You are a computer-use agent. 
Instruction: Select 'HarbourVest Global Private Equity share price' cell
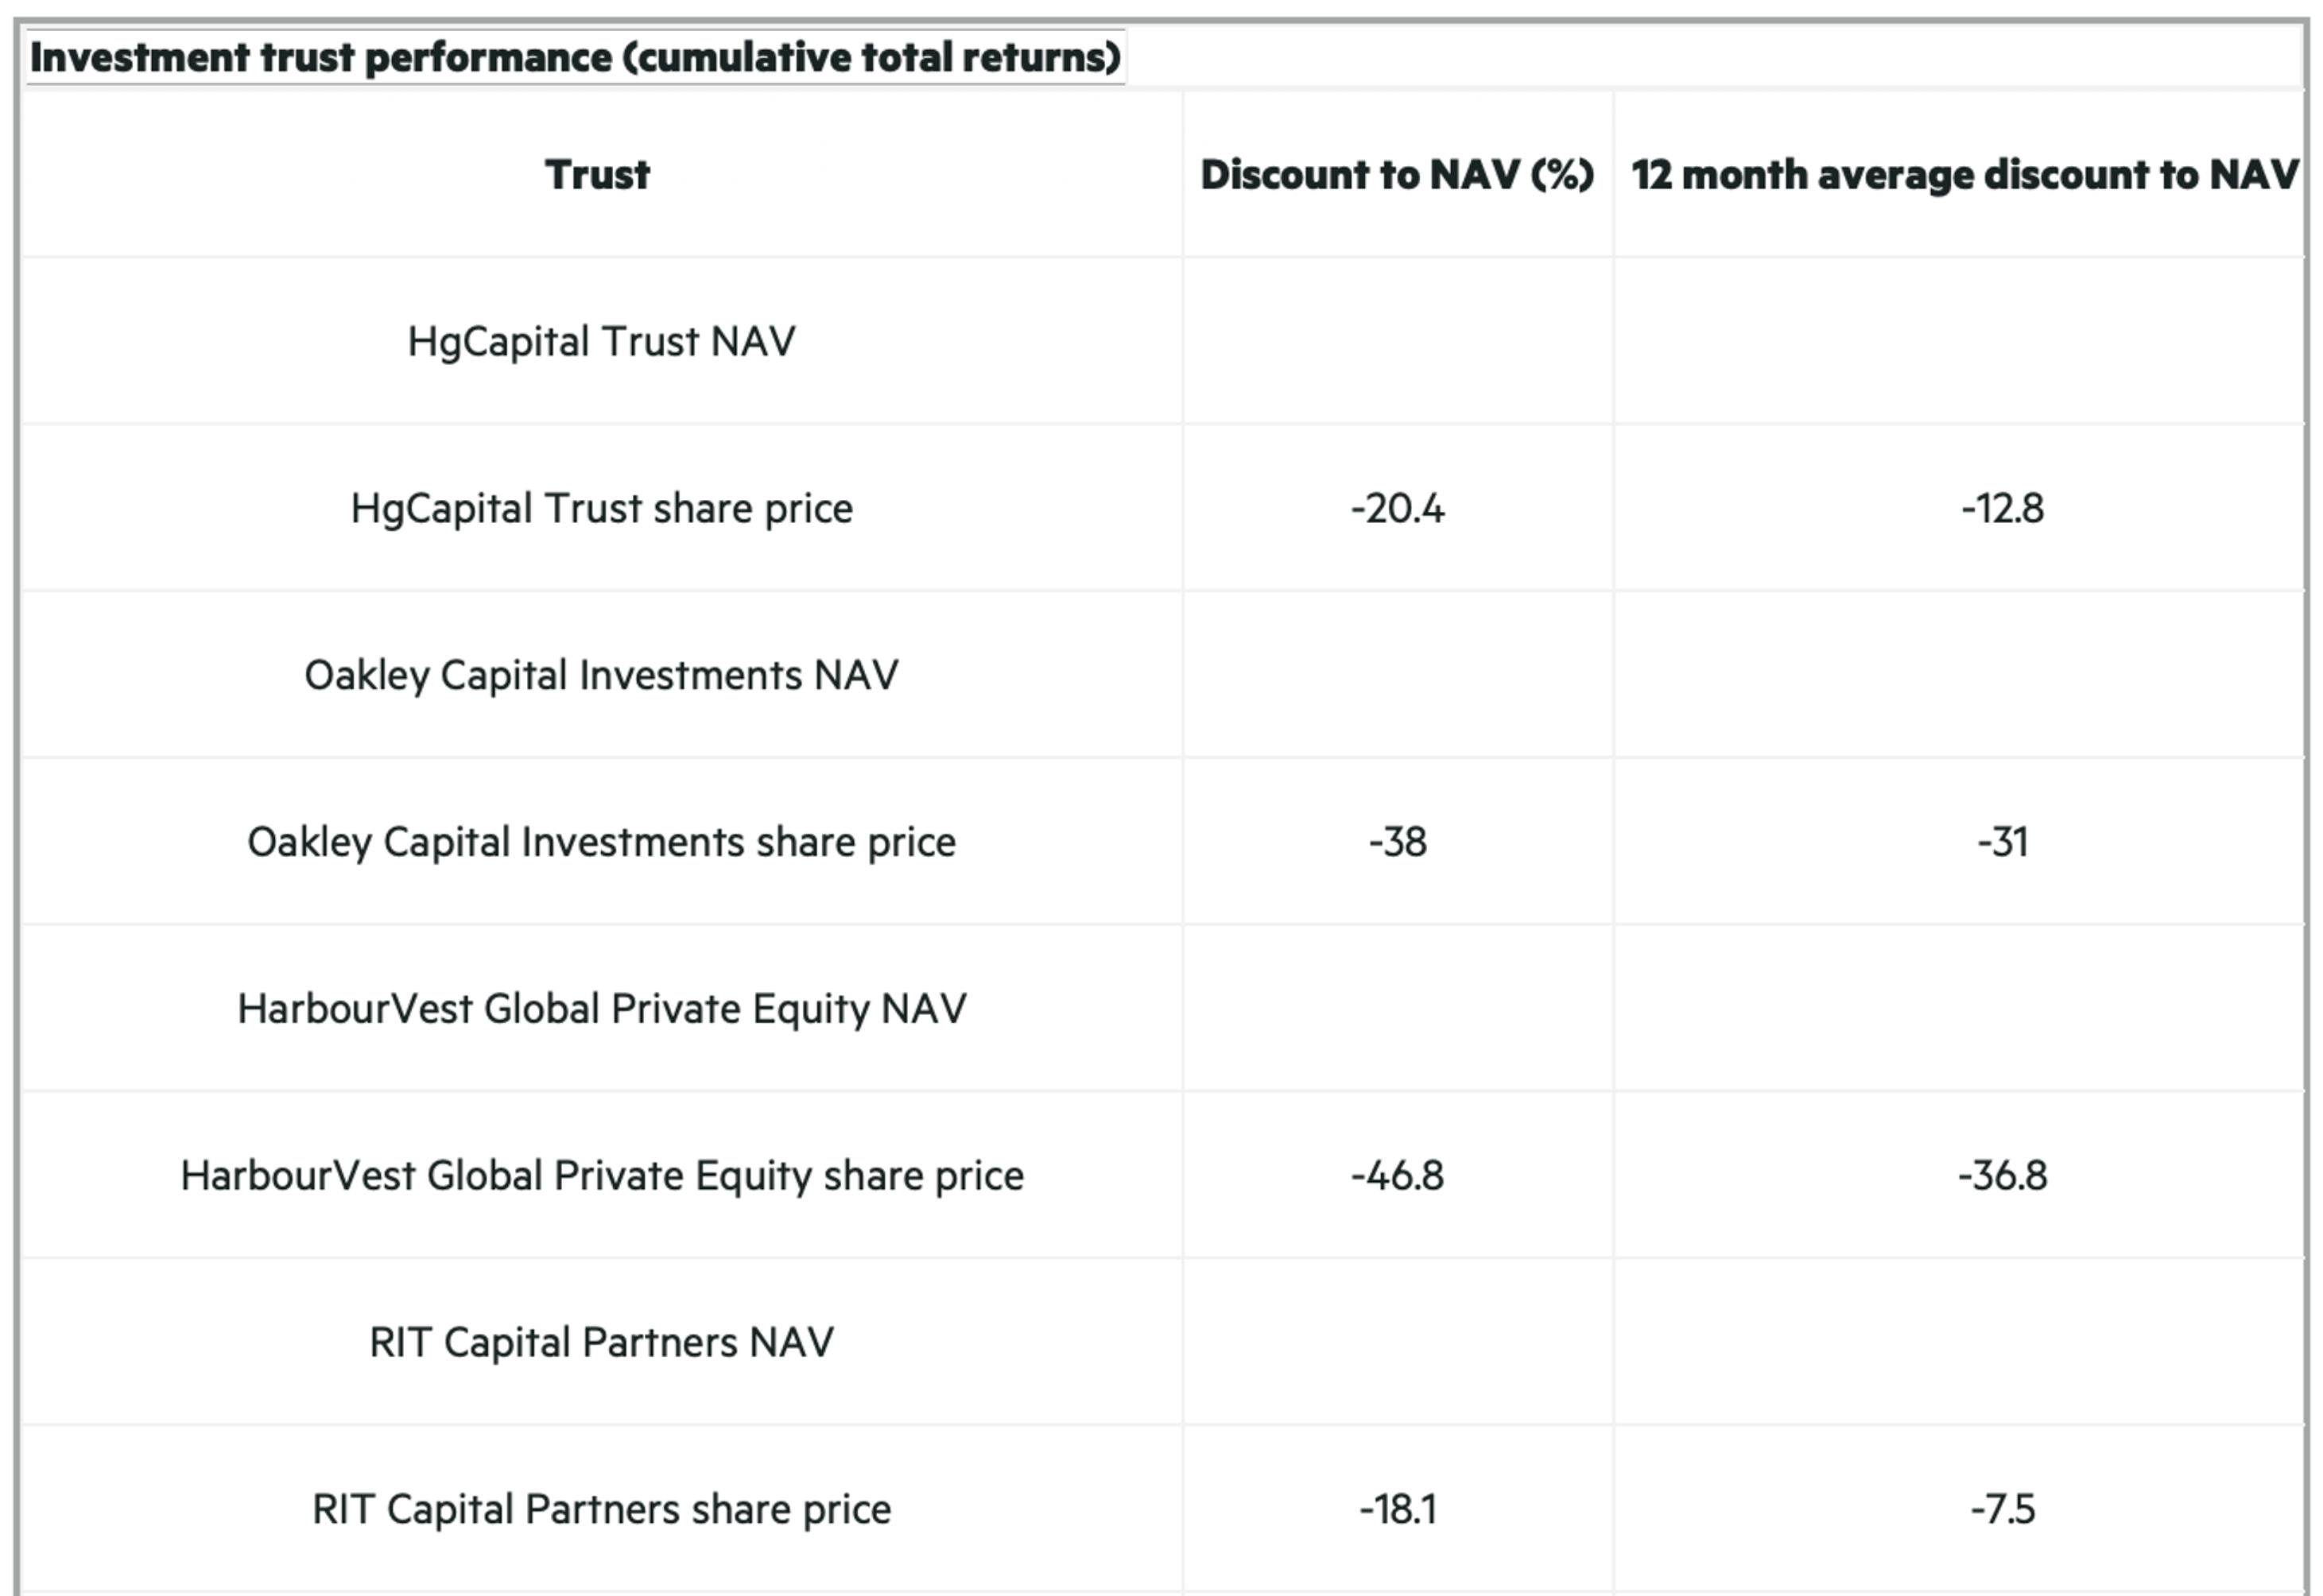coord(601,1176)
